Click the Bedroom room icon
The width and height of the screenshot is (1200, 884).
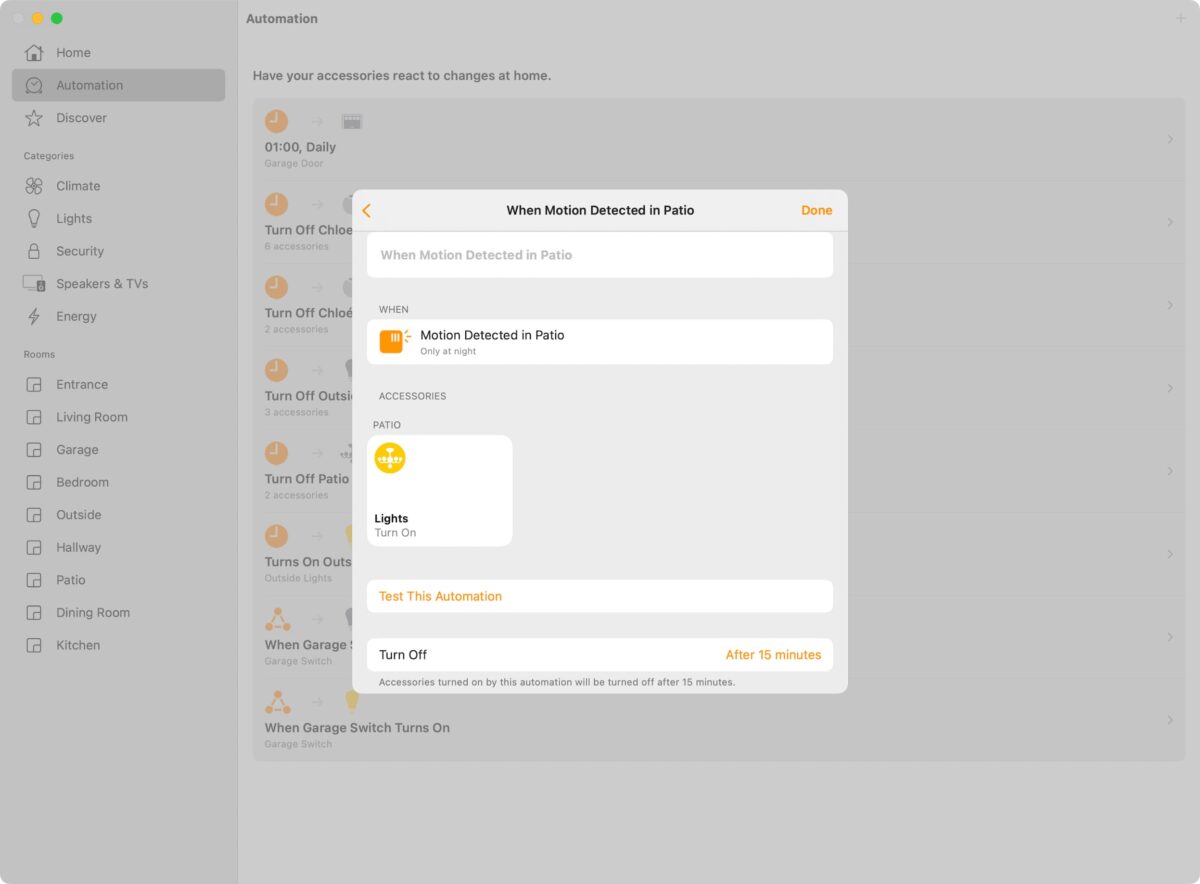[x=34, y=482]
